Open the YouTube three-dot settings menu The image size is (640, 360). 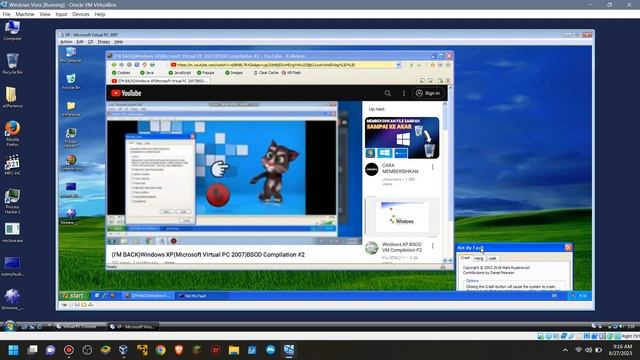pos(404,93)
